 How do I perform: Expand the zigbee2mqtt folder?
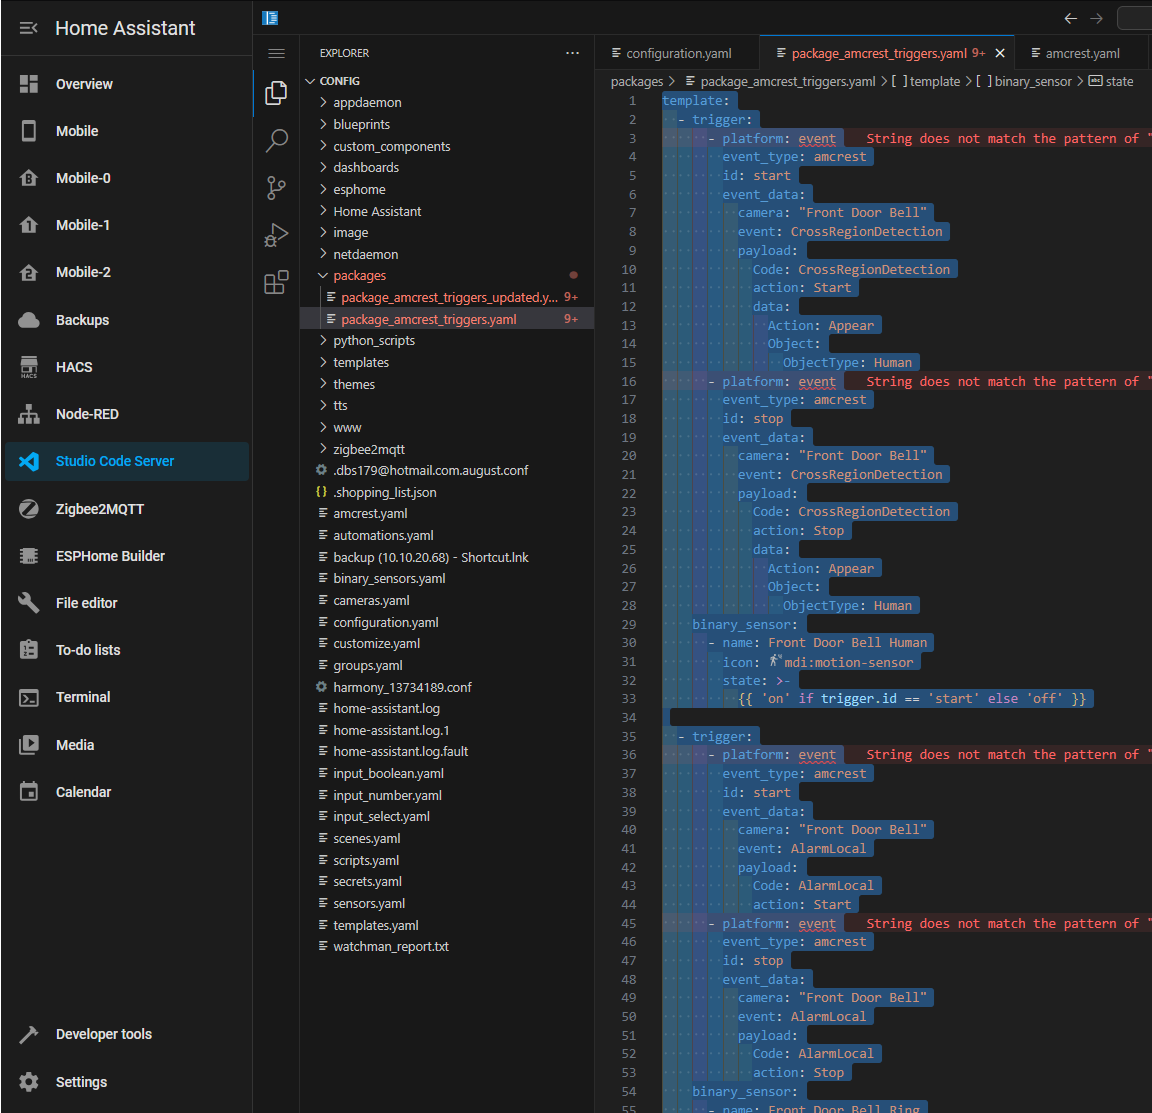pyautogui.click(x=368, y=449)
